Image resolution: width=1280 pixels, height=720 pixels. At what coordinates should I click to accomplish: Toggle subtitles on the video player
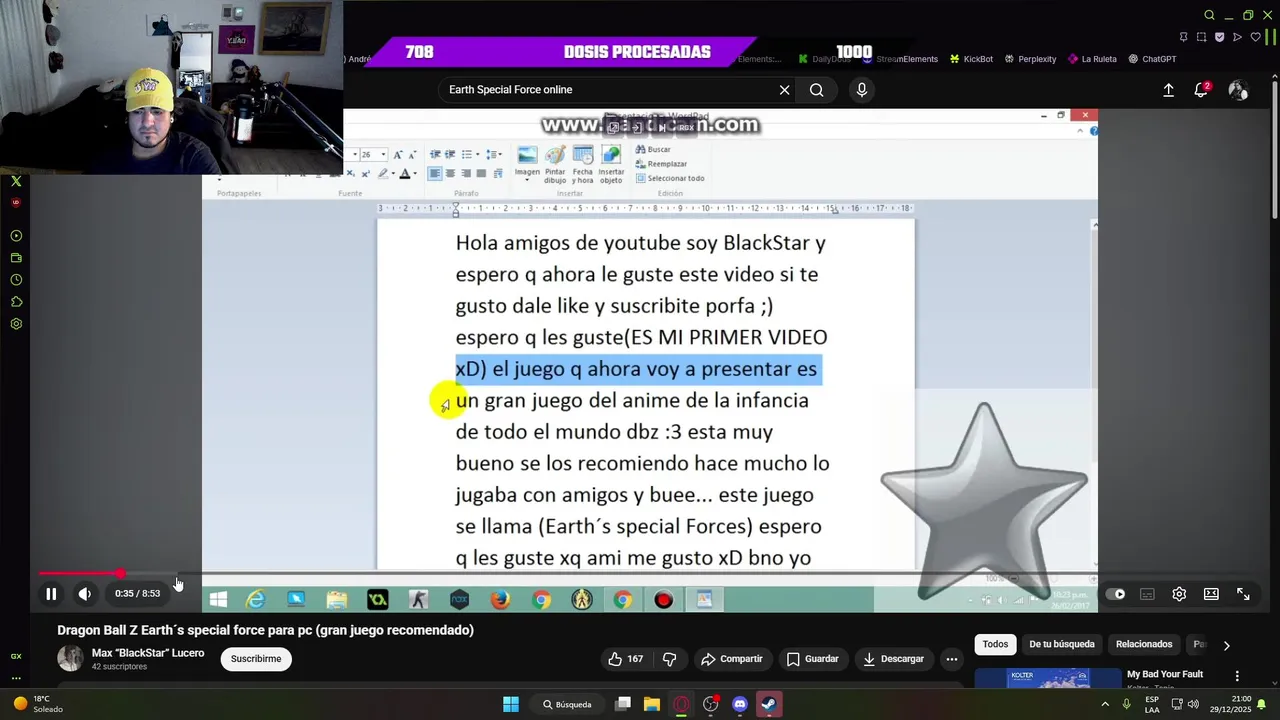coord(1147,594)
